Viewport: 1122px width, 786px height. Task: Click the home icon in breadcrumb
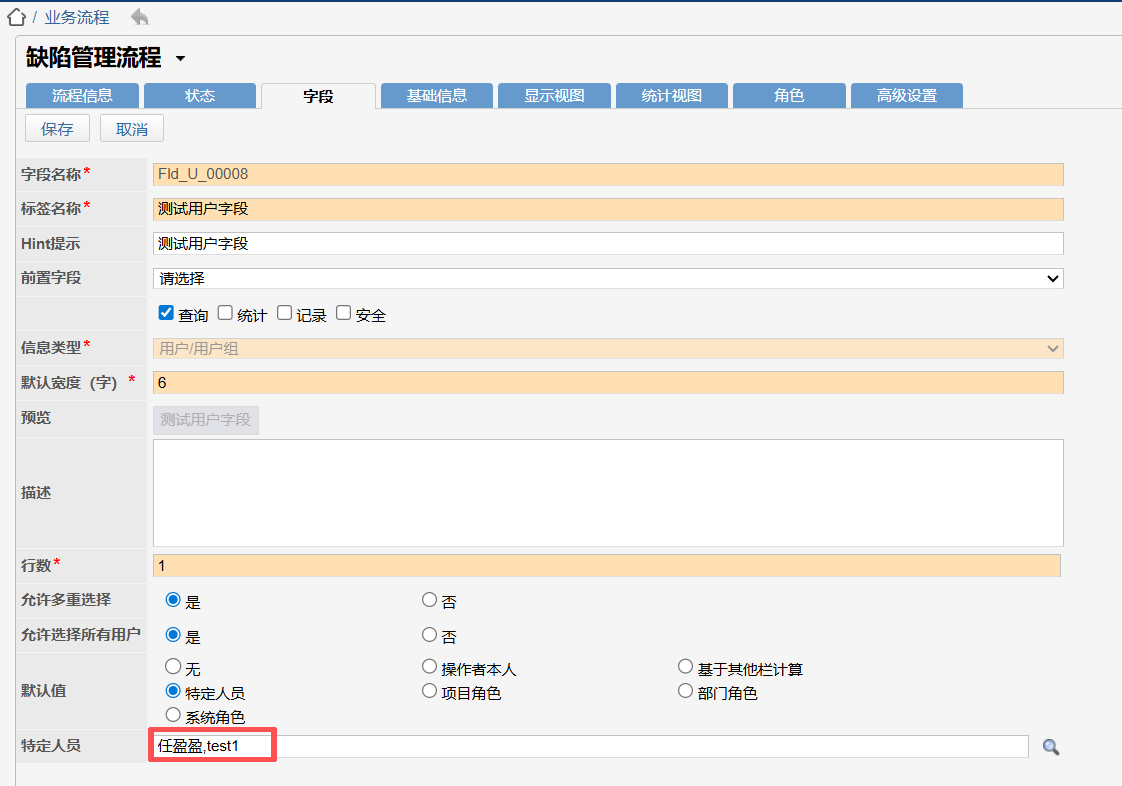click(15, 17)
